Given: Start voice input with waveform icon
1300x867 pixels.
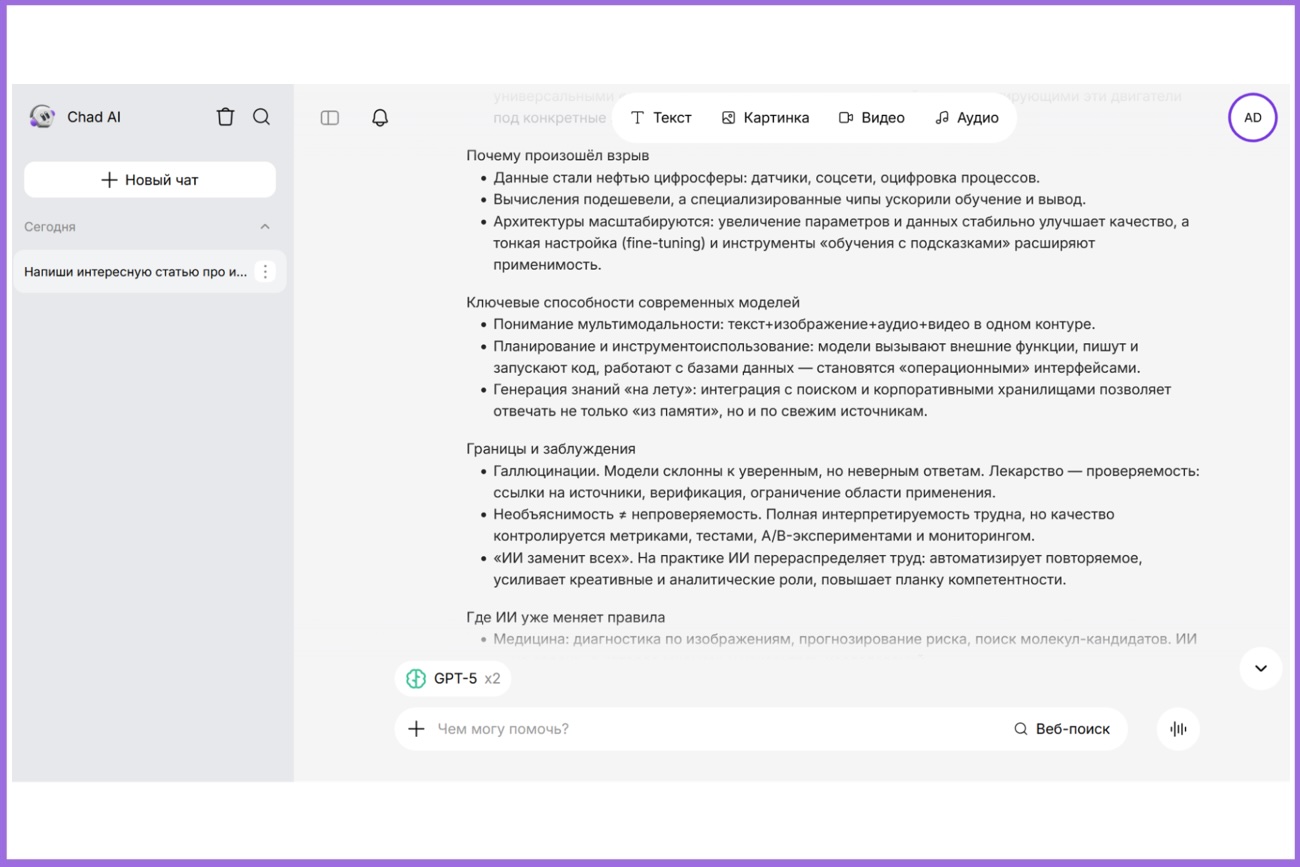Looking at the screenshot, I should tap(1178, 729).
